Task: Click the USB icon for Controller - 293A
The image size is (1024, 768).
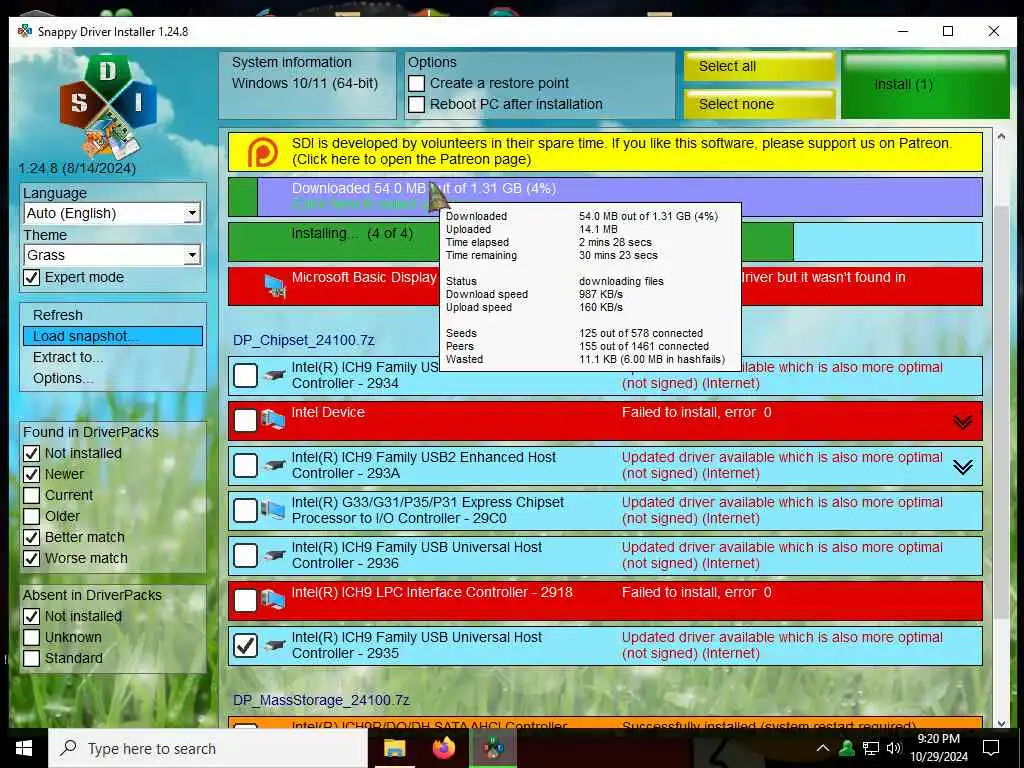Action: 274,466
